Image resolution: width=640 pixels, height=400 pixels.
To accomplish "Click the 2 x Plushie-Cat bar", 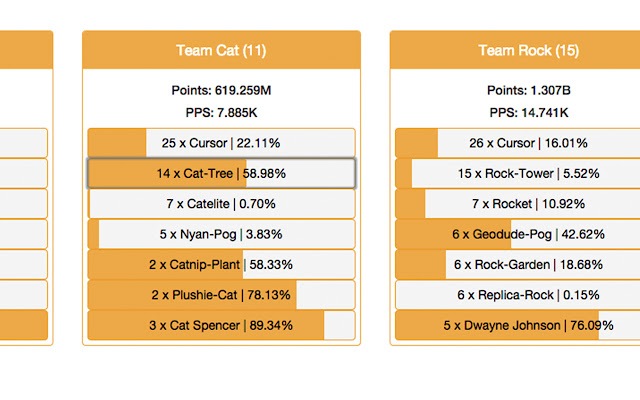I will coord(221,295).
